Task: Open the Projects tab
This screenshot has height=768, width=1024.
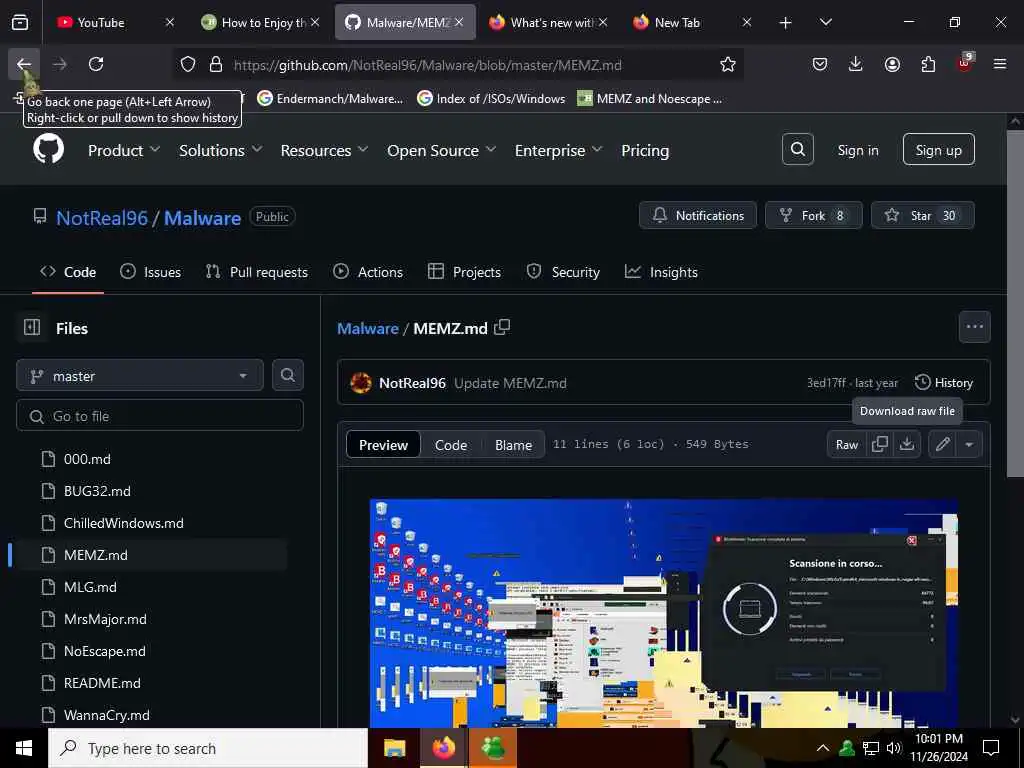Action: (464, 272)
